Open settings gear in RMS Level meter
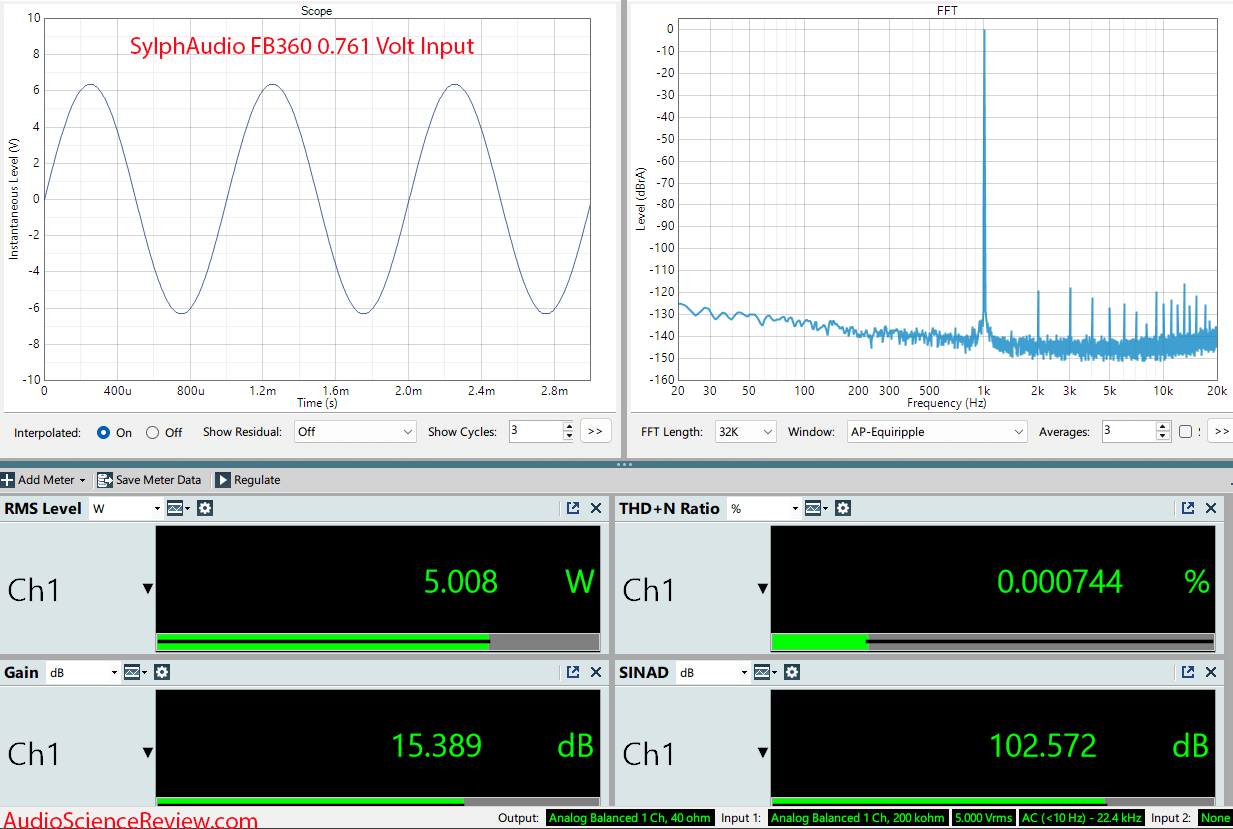 tap(205, 508)
